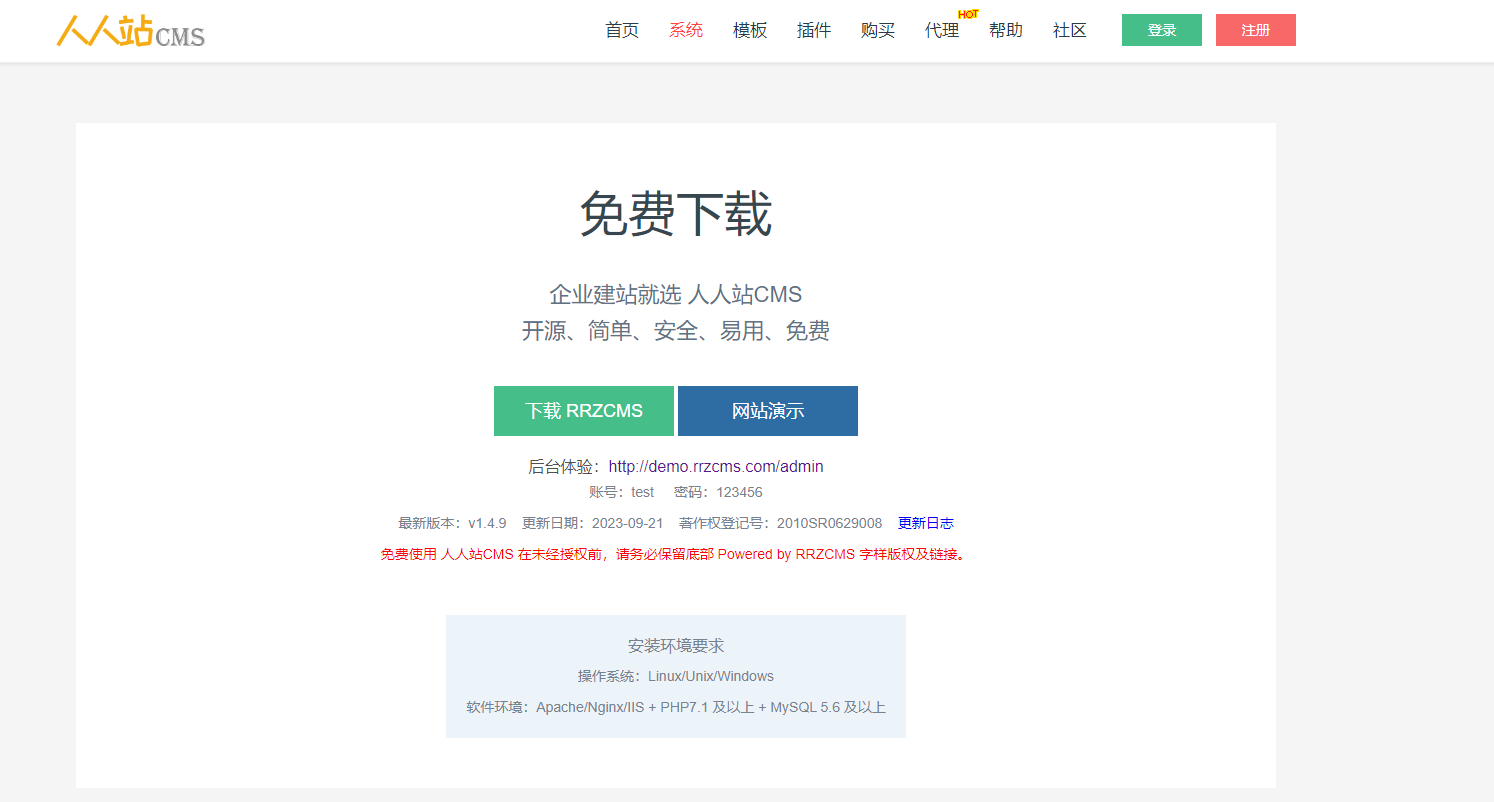Visit the 社区 page
The height and width of the screenshot is (802, 1494).
1070,30
